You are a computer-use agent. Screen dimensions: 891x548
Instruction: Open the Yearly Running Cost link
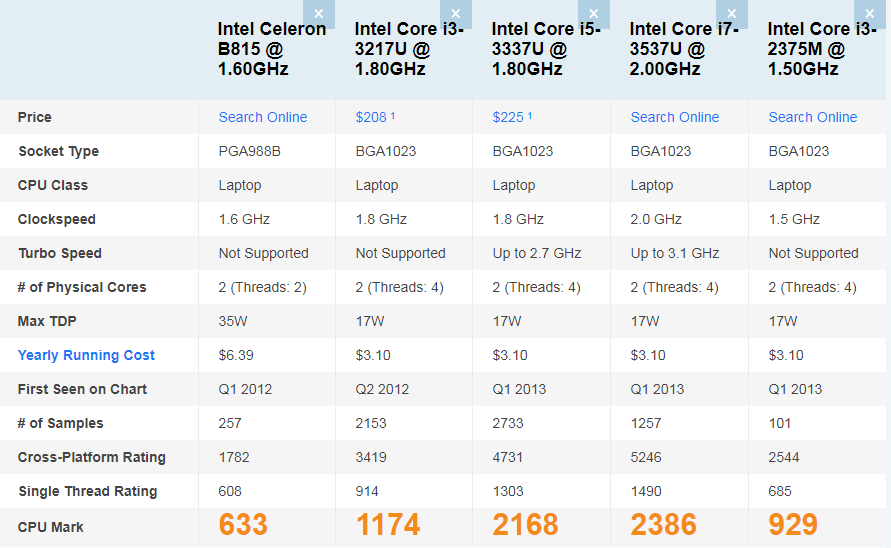86,355
